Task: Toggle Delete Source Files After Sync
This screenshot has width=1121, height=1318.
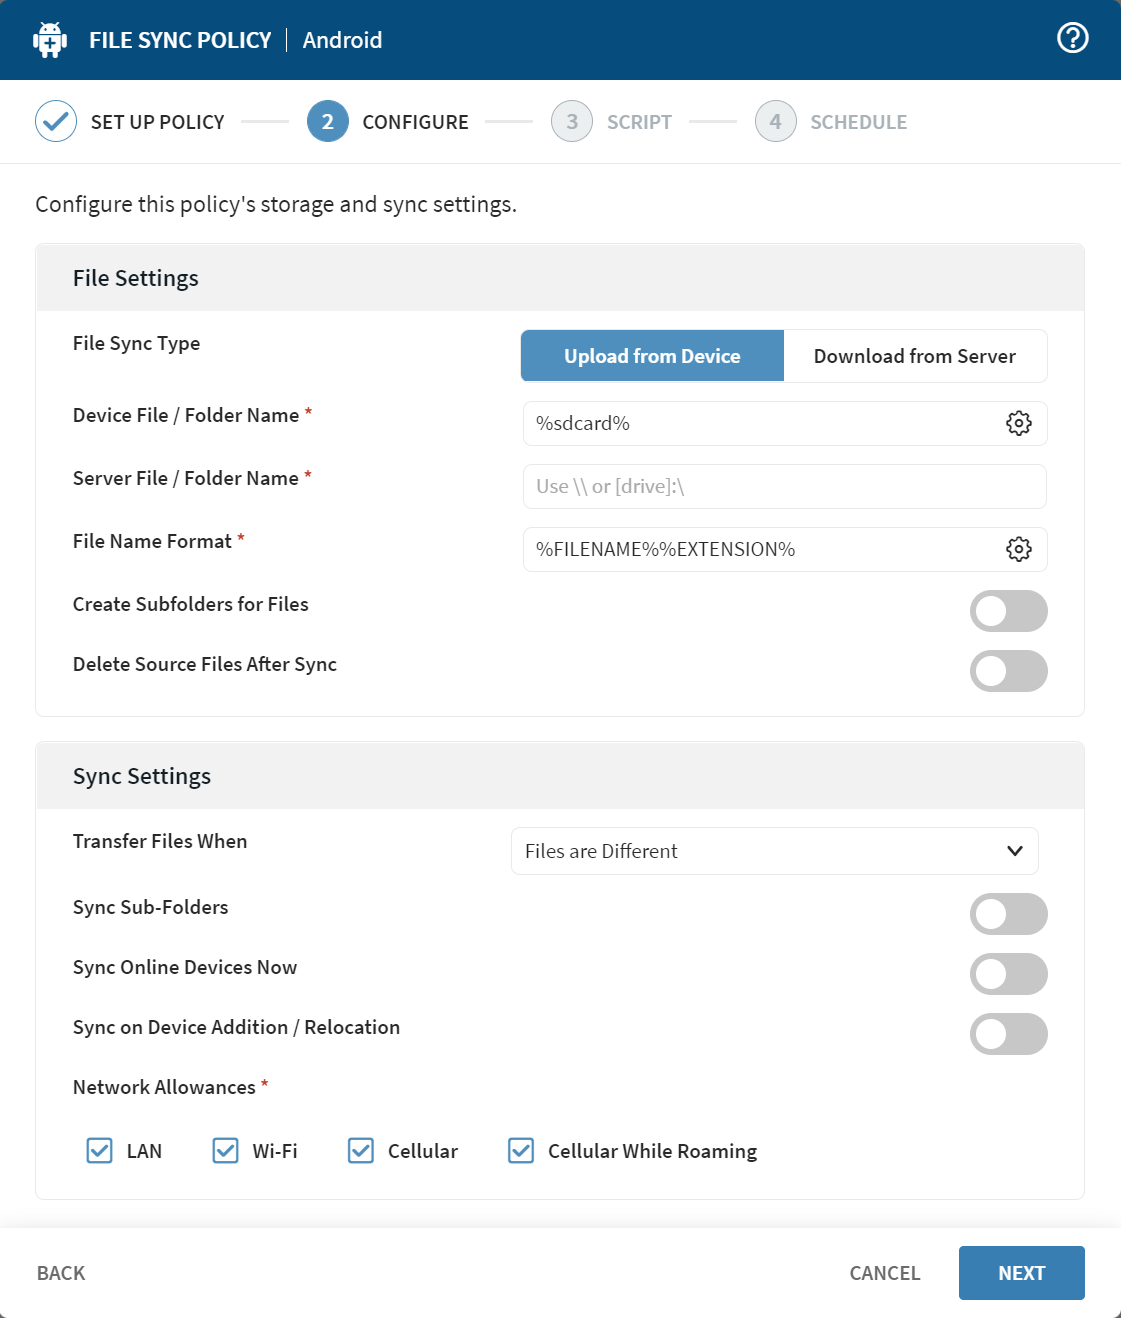Action: coord(1008,671)
